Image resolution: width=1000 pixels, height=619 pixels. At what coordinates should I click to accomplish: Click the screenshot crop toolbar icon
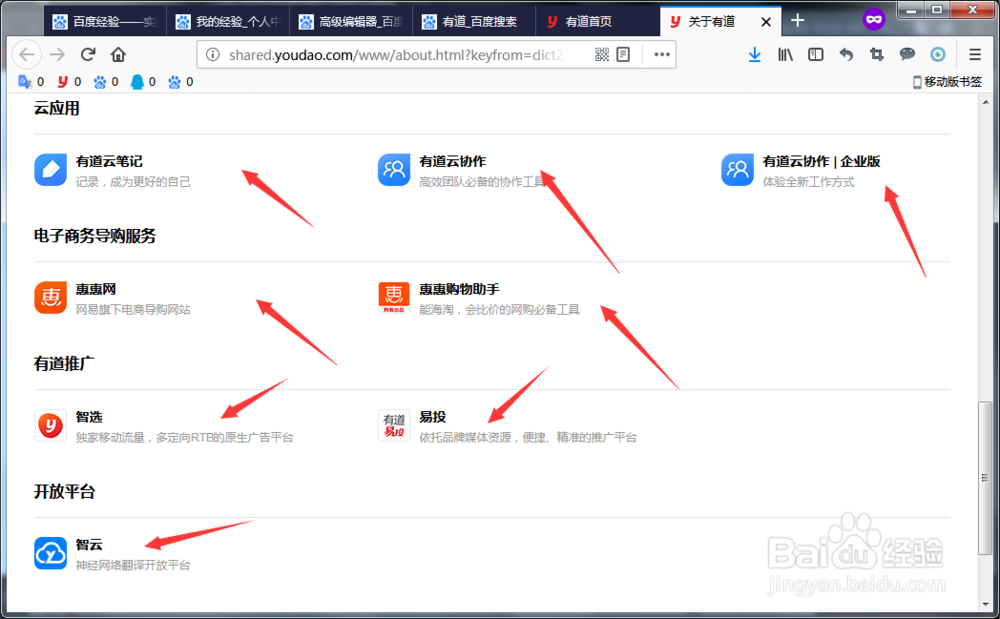click(877, 55)
